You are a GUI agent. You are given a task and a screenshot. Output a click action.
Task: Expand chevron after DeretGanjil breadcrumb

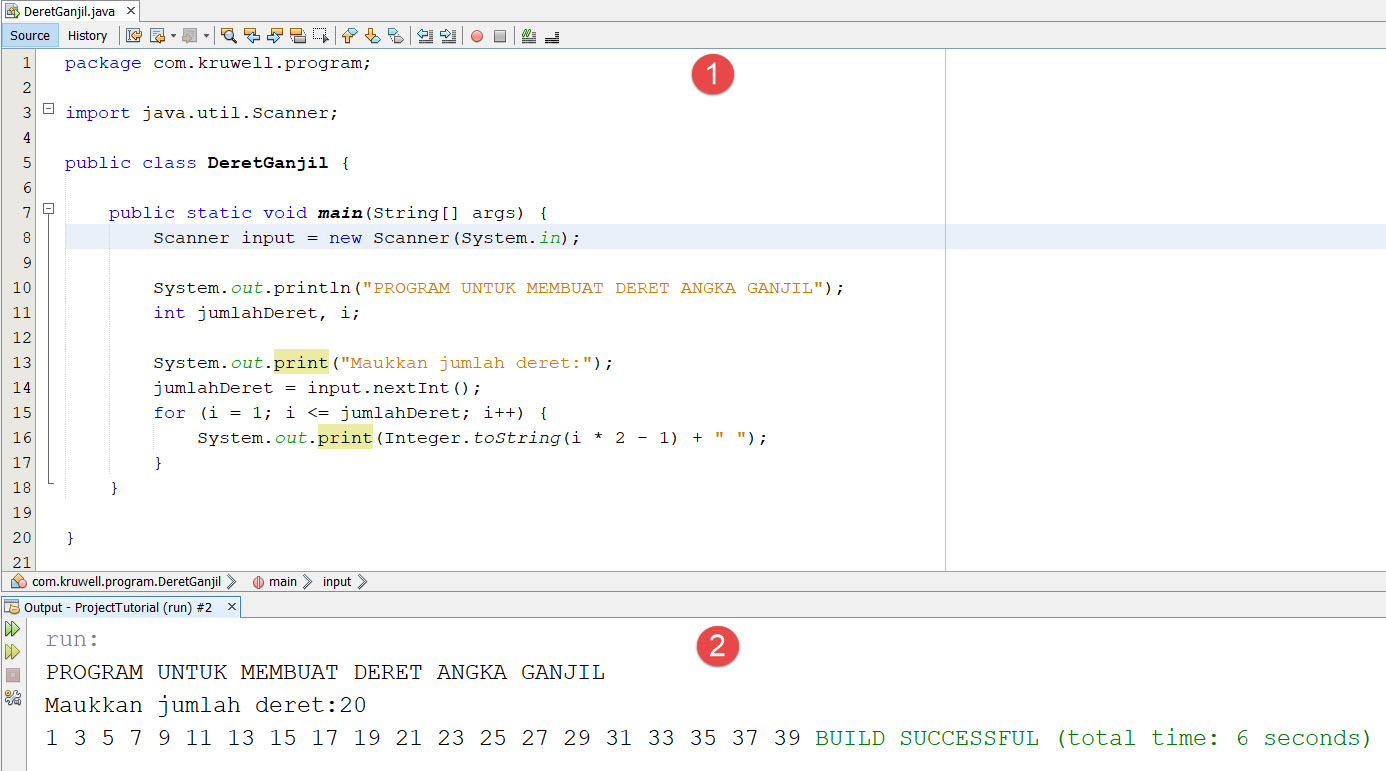click(x=232, y=581)
